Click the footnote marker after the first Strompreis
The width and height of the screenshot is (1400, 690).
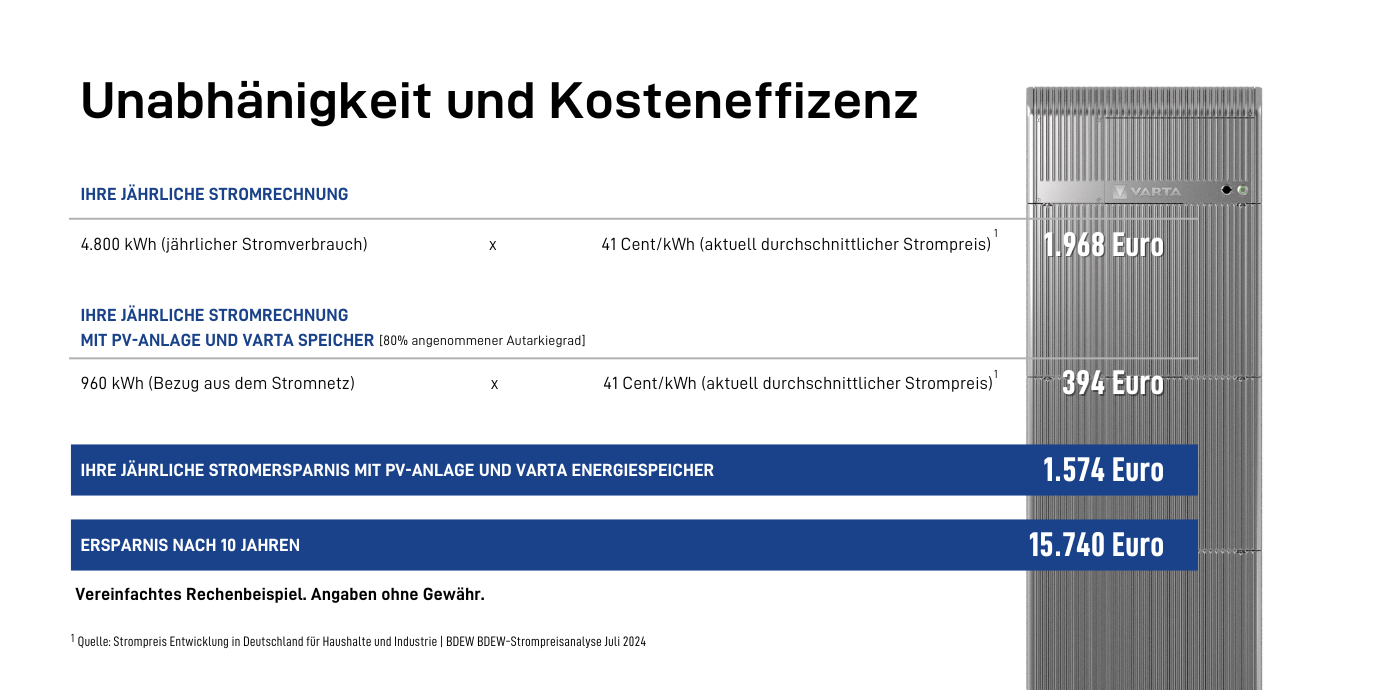[x=995, y=235]
